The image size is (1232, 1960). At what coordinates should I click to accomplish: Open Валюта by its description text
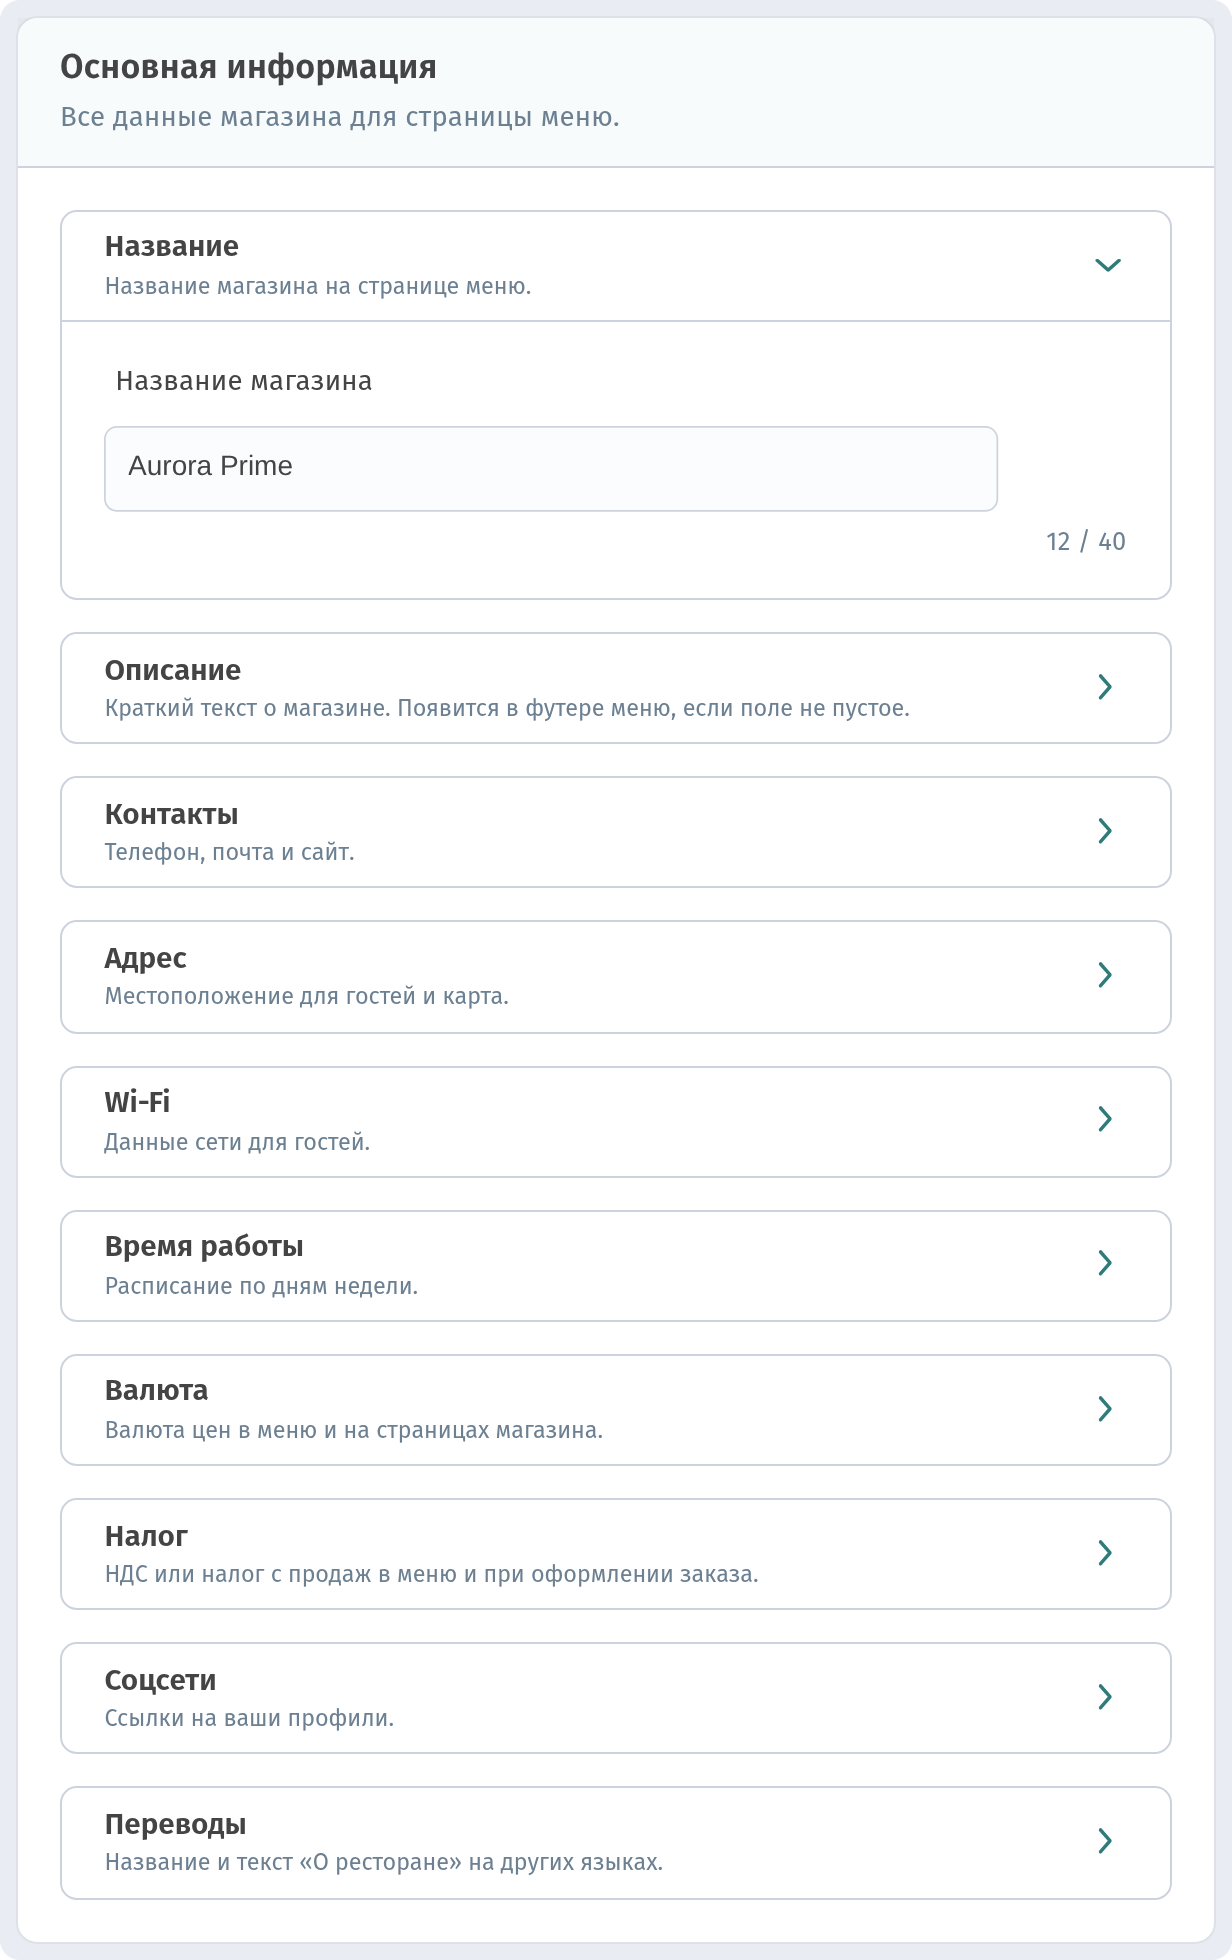pos(354,1430)
